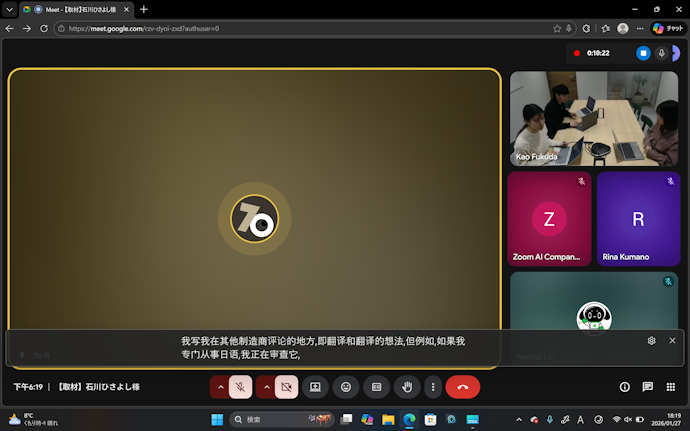Open new browser tab
Viewport: 690px width, 431px height.
pyautogui.click(x=143, y=9)
